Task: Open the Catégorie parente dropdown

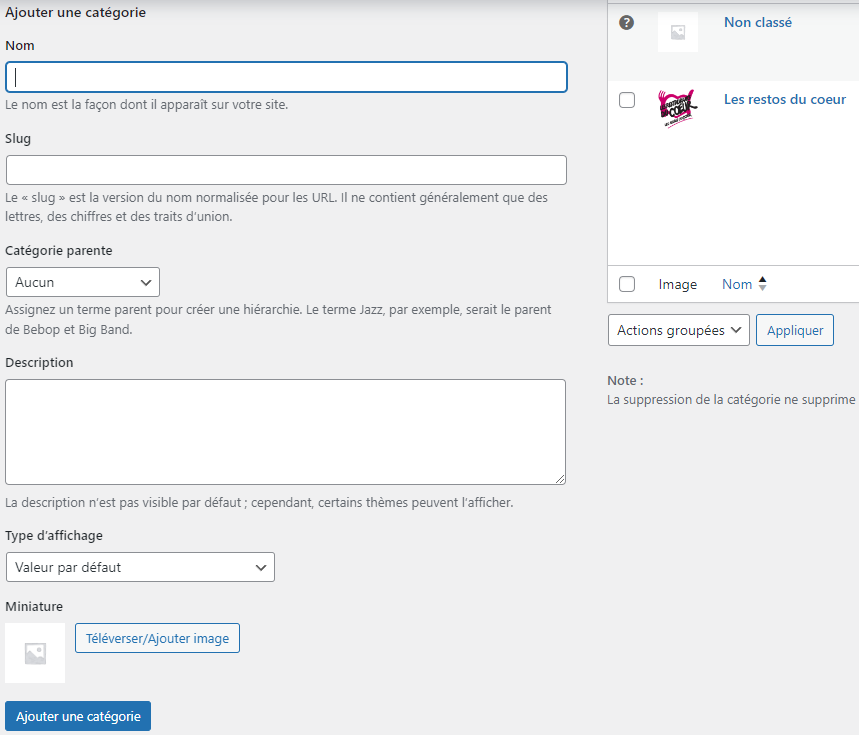Action: pyautogui.click(x=83, y=282)
